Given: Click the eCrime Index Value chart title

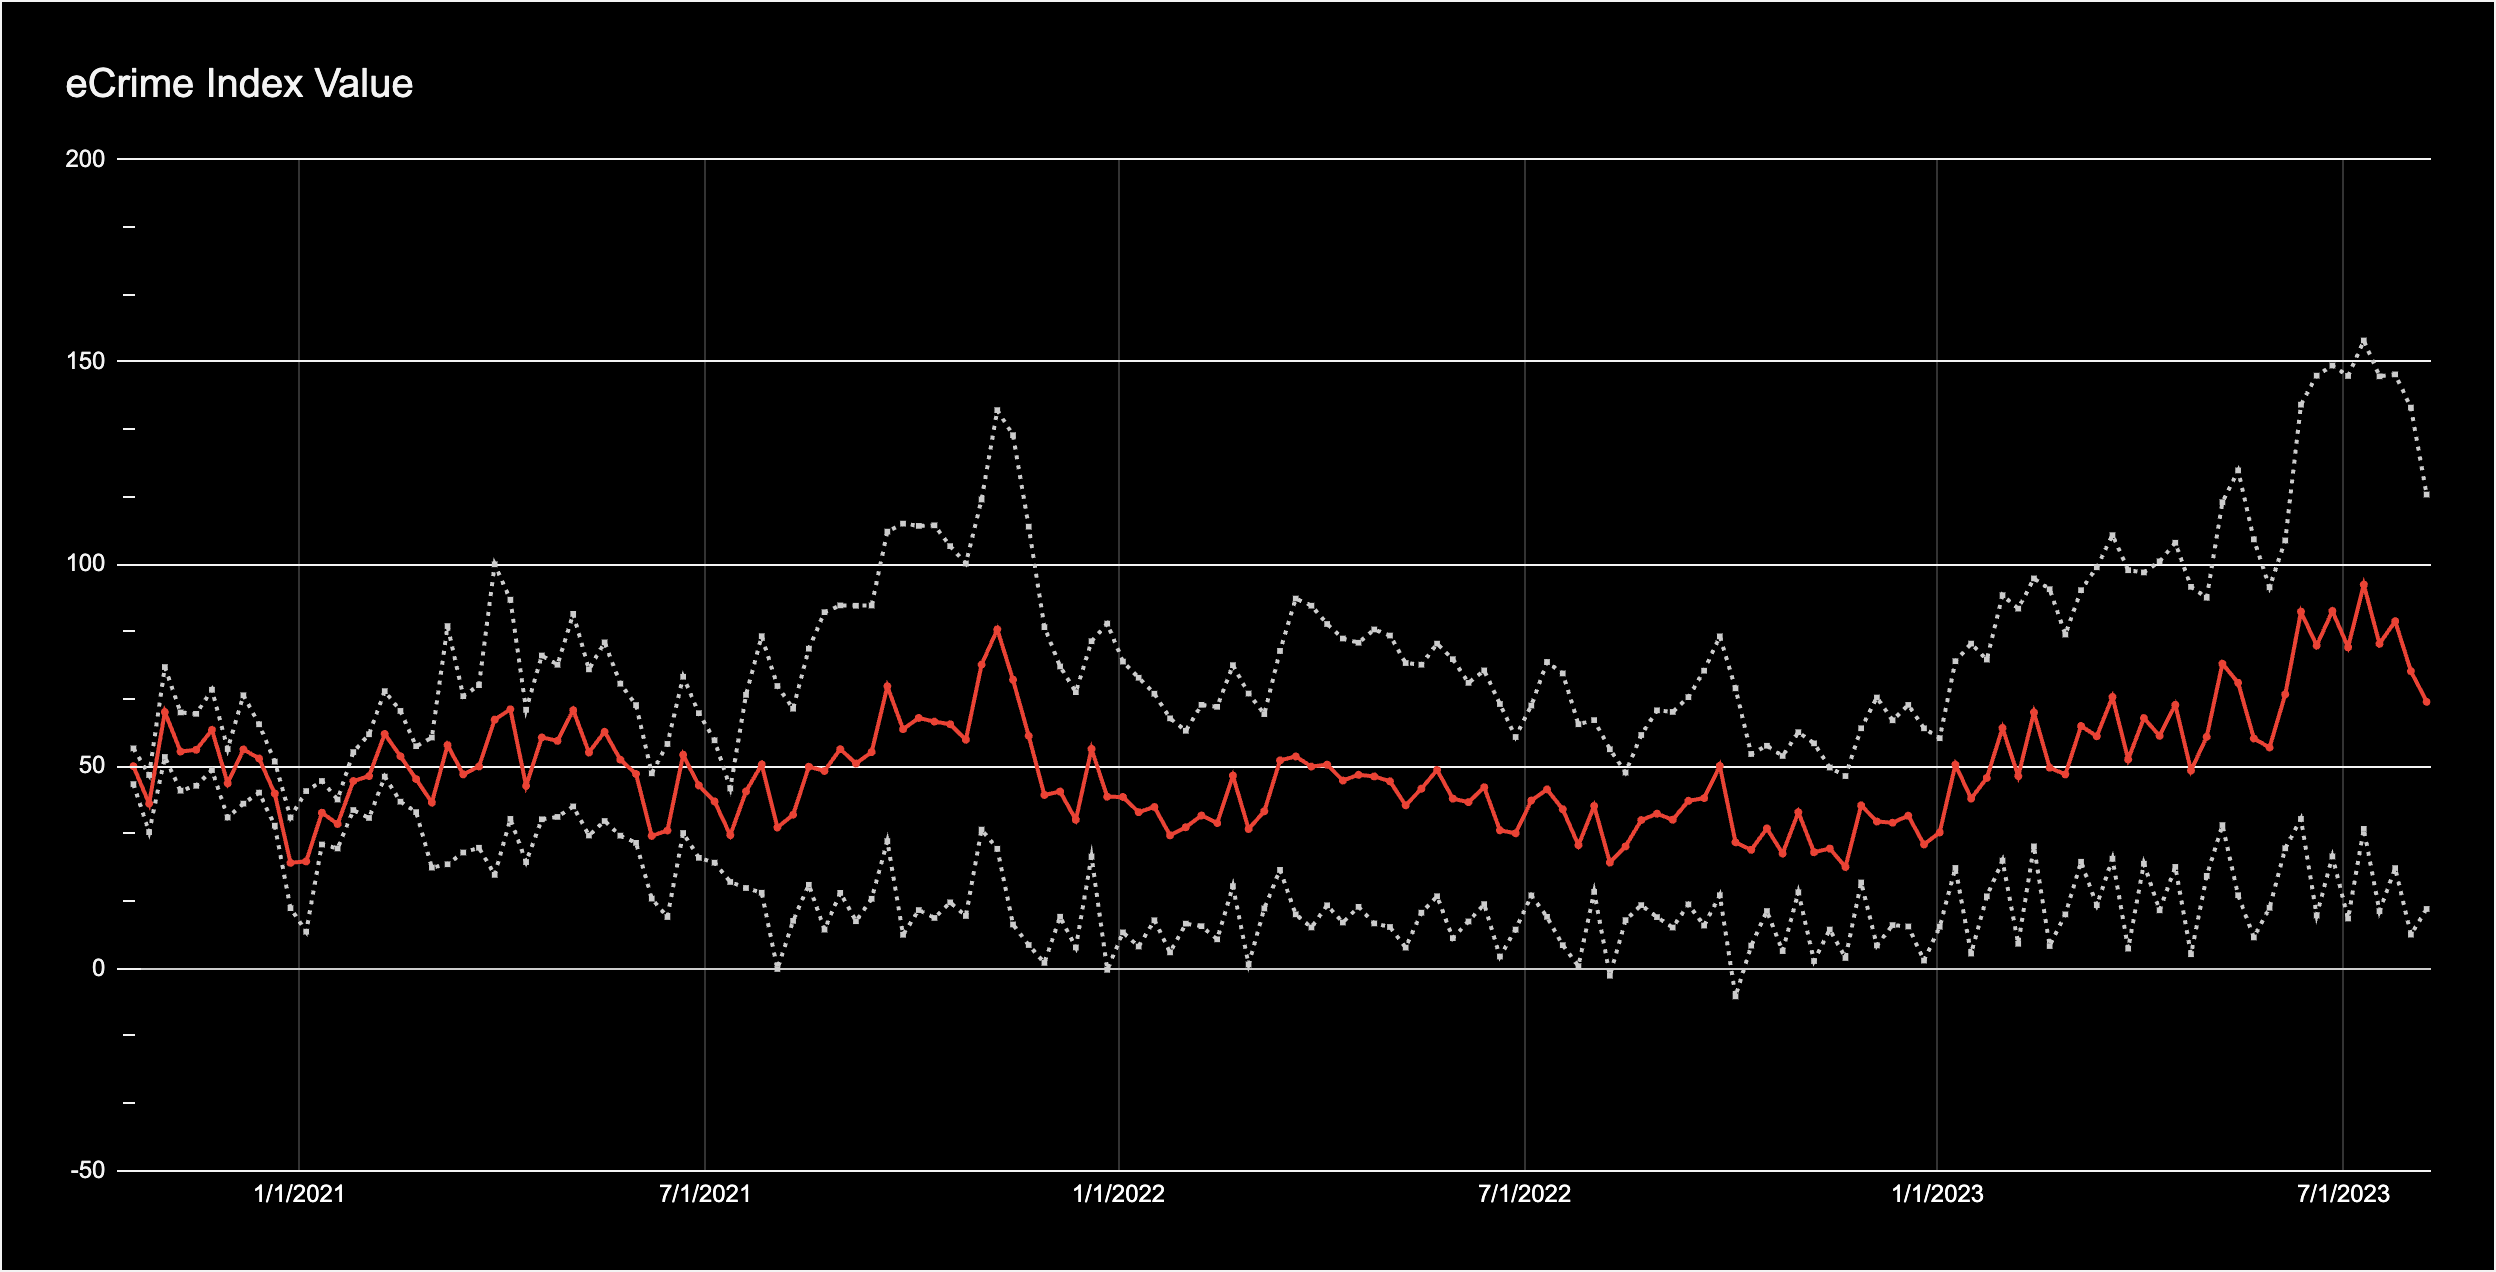Looking at the screenshot, I should click(x=239, y=84).
